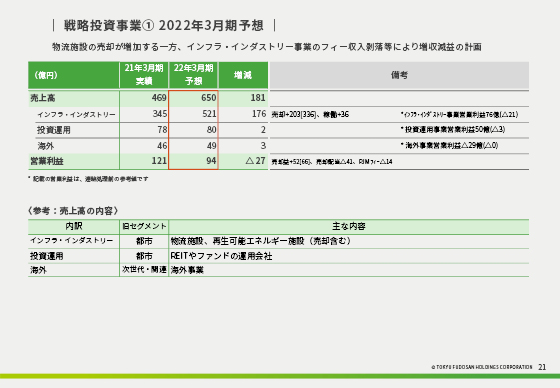Select the 22年3月期 予想 column header
Screen dimensions: 560x388
(193, 75)
